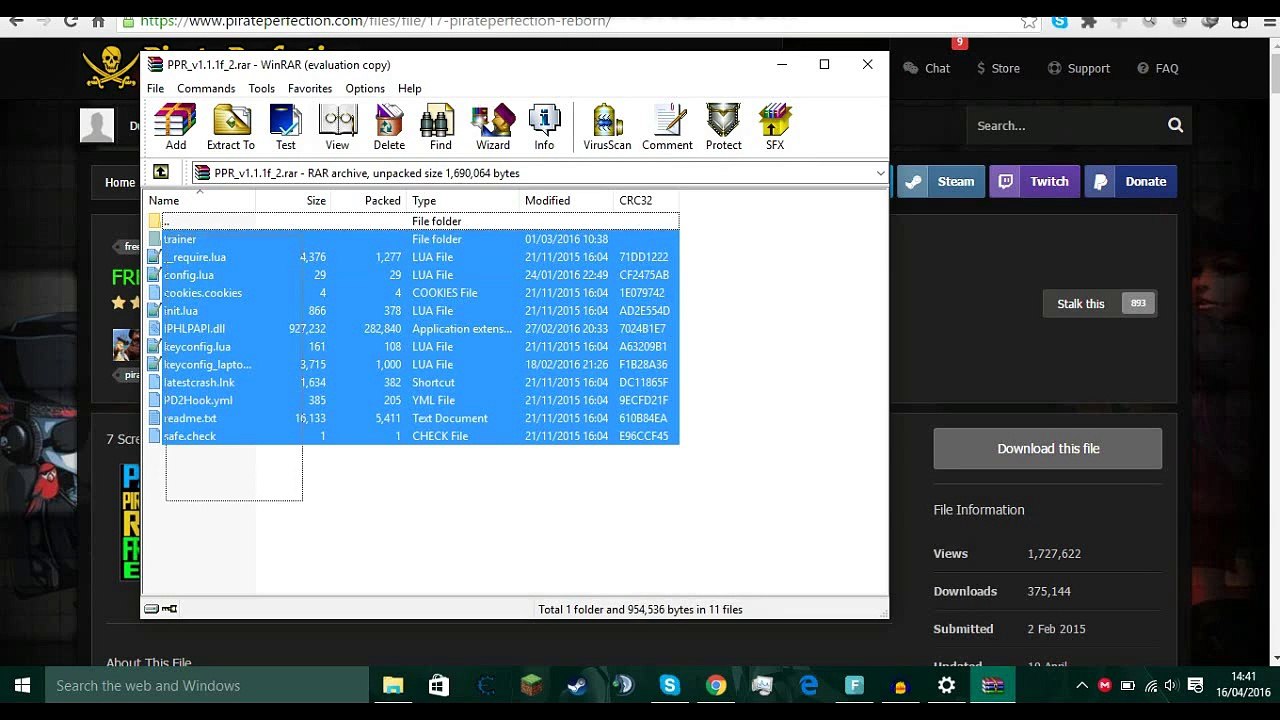Viewport: 1280px width, 720px height.
Task: Select the IPHLPAPI.dll file
Action: 412,329
